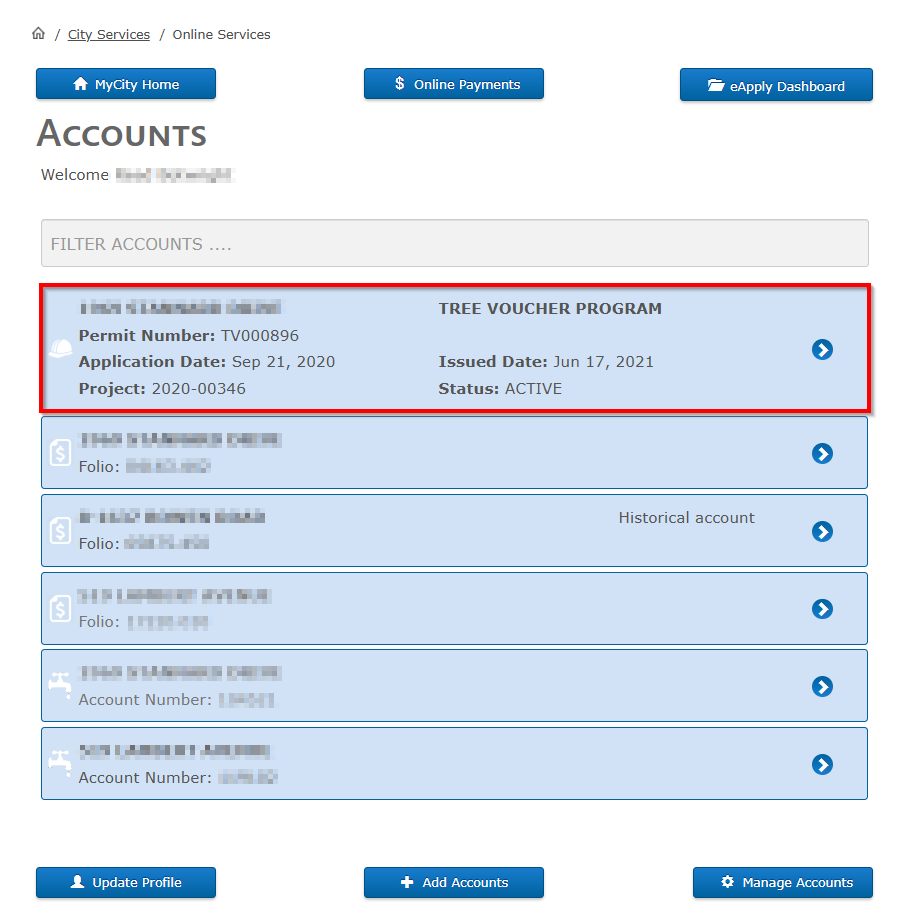Image resolution: width=914 pixels, height=922 pixels.
Task: Expand the third Folio account arrow
Action: pyautogui.click(x=822, y=609)
